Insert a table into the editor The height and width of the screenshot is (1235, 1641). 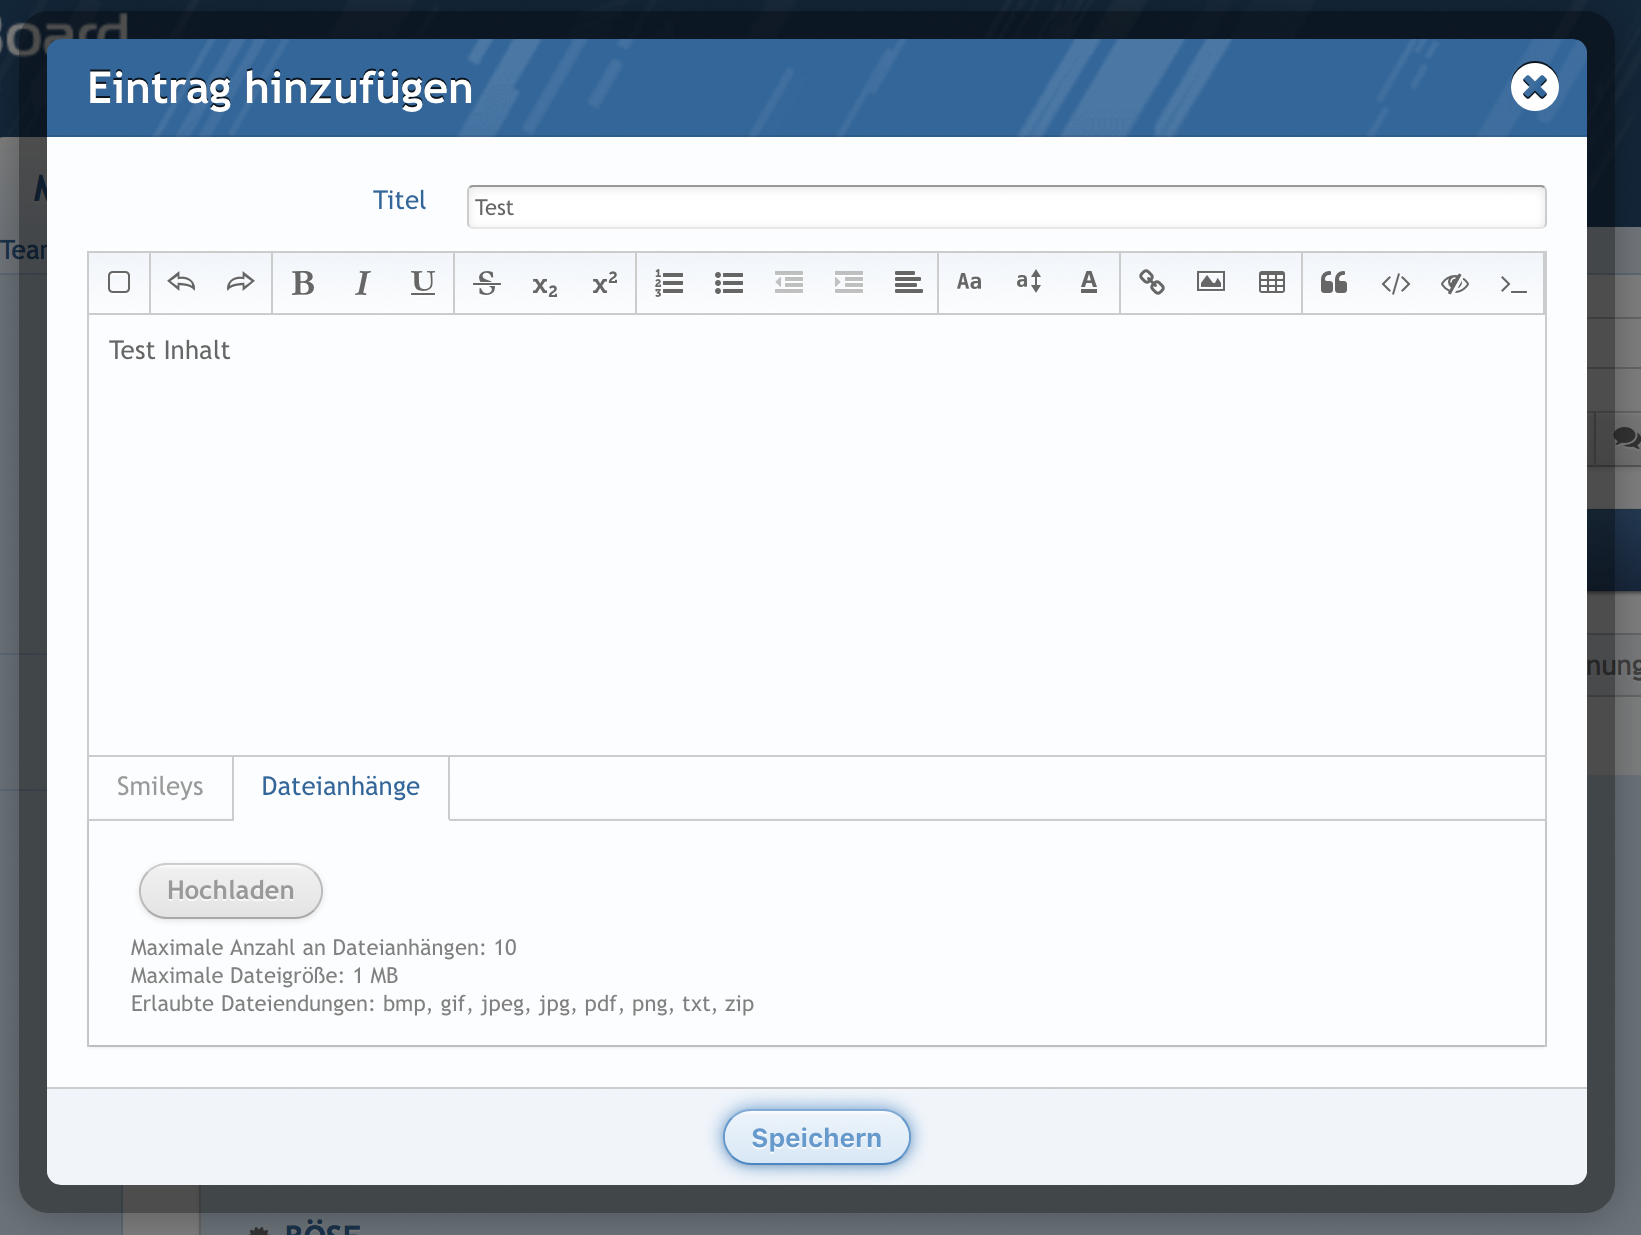coord(1272,283)
